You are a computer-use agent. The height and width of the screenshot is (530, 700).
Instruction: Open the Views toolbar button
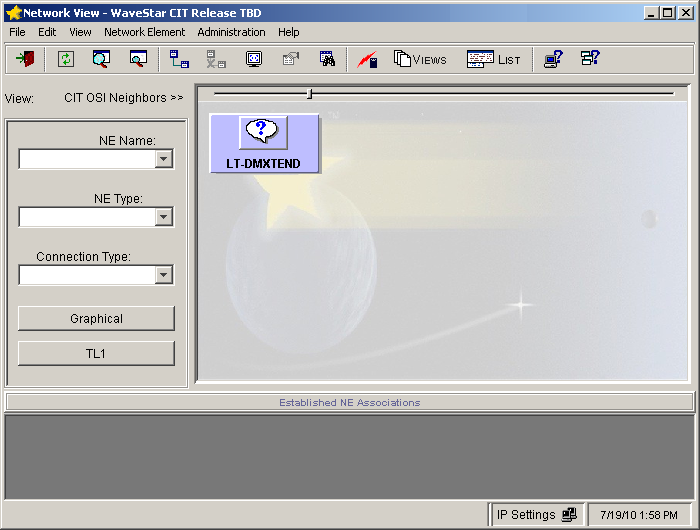click(420, 59)
